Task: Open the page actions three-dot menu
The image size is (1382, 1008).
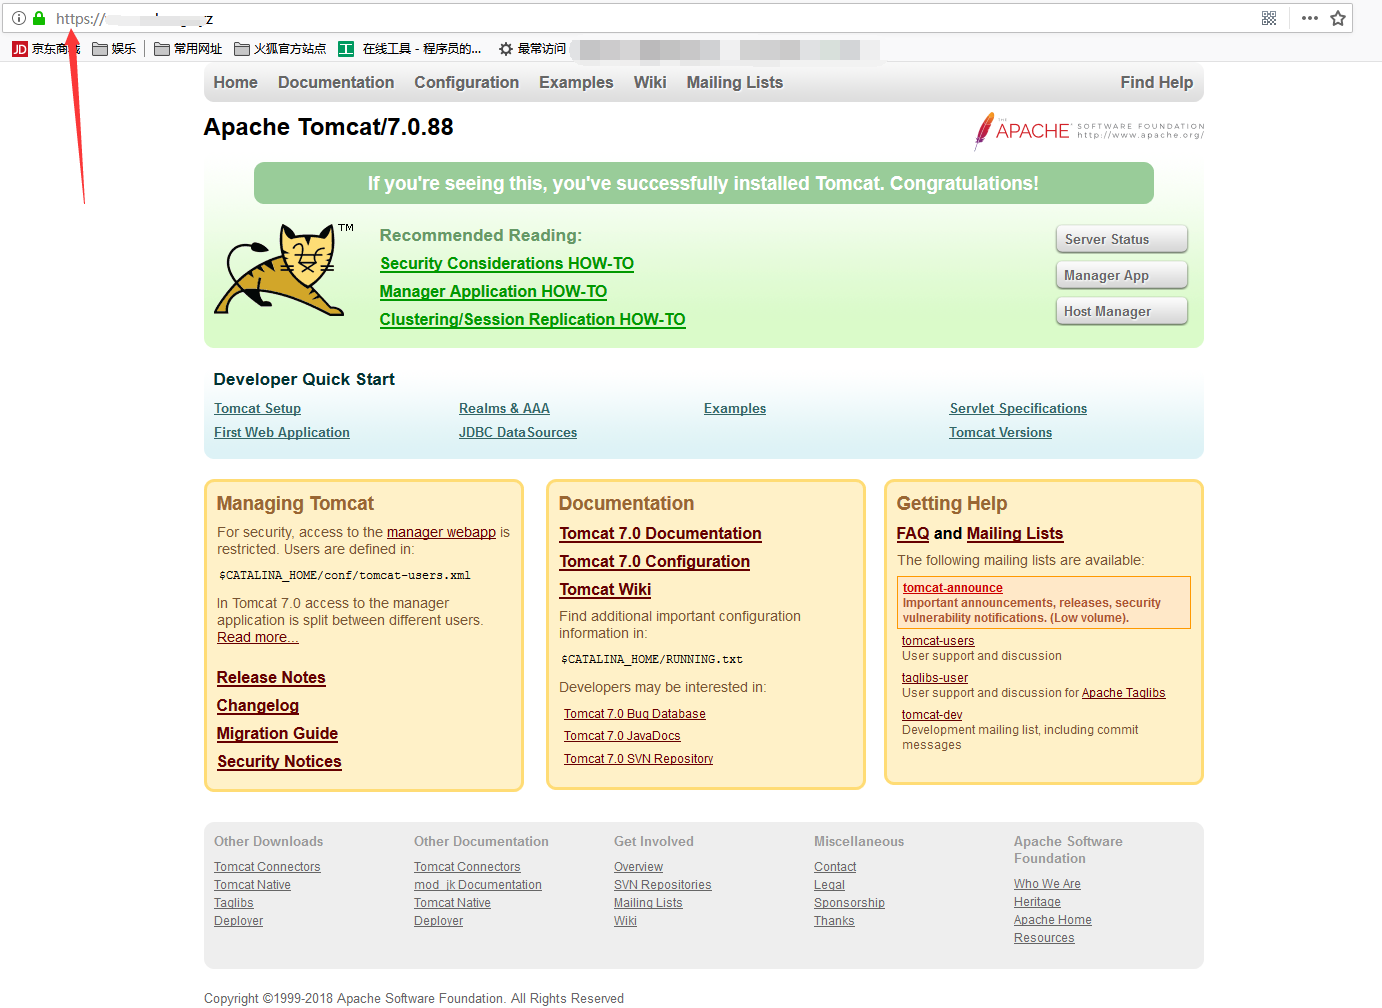Action: [x=1310, y=18]
